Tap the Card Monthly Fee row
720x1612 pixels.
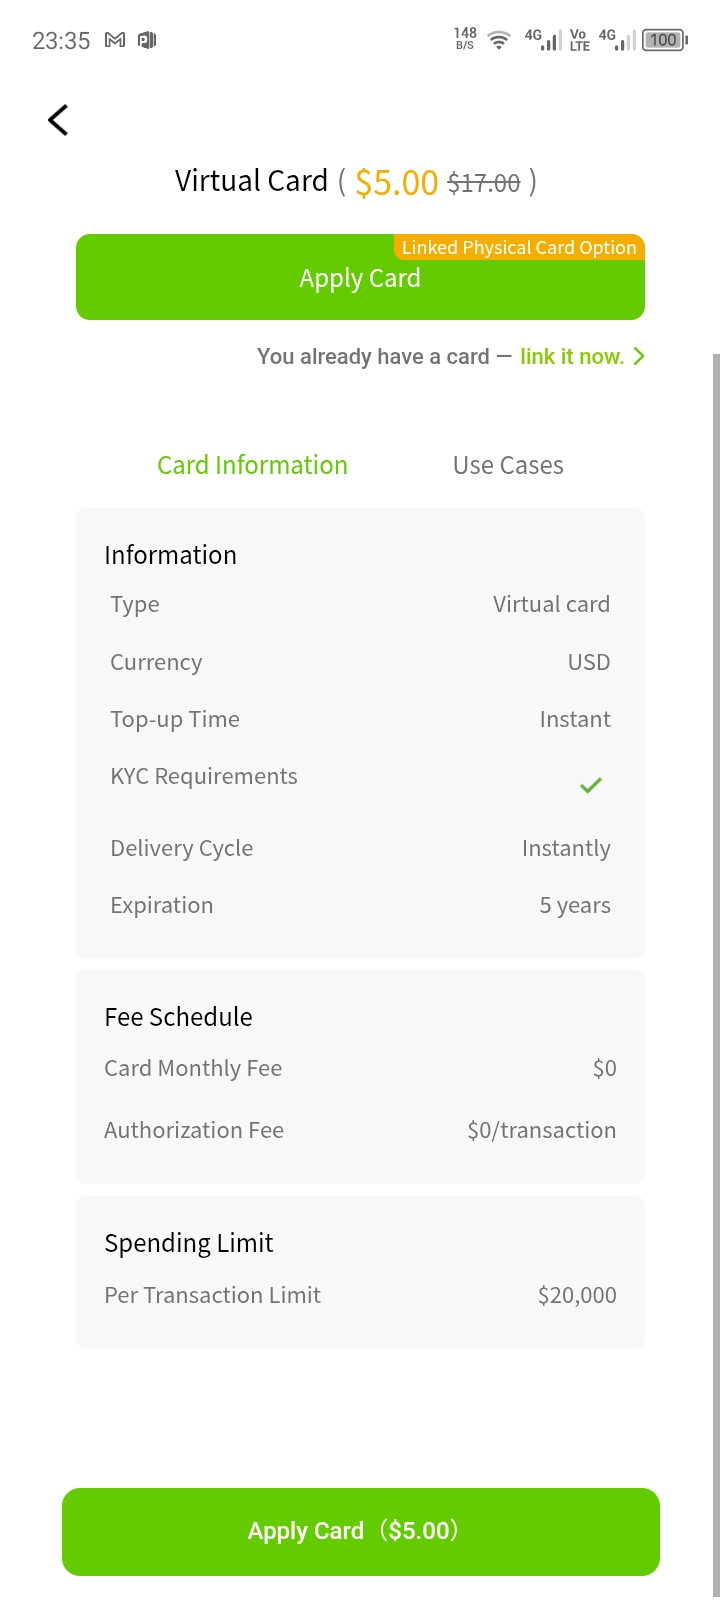click(360, 1068)
